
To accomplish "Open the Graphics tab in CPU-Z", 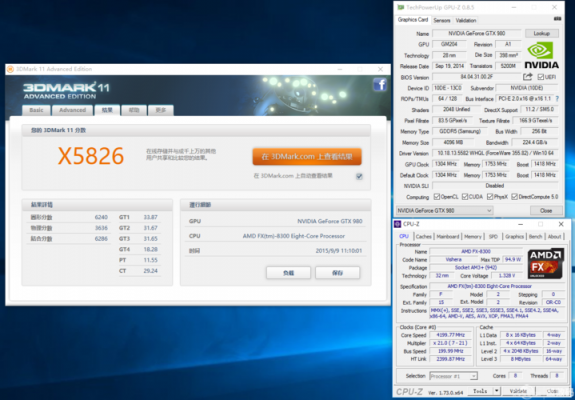I will pyautogui.click(x=514, y=236).
